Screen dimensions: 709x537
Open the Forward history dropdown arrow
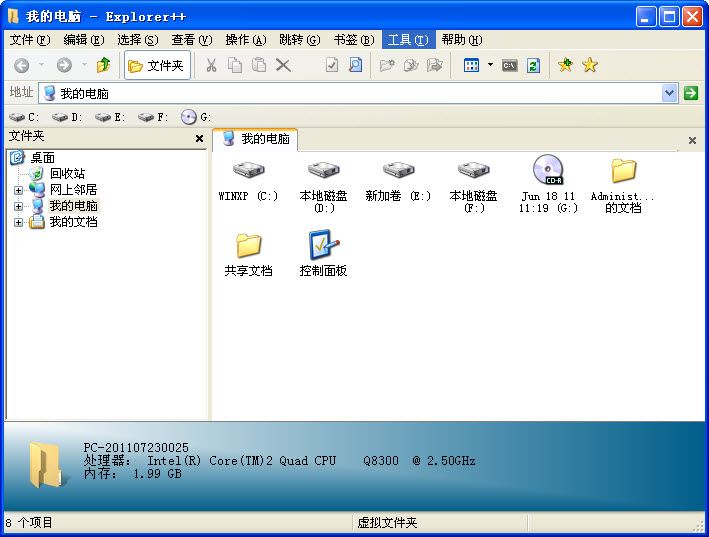coord(84,66)
